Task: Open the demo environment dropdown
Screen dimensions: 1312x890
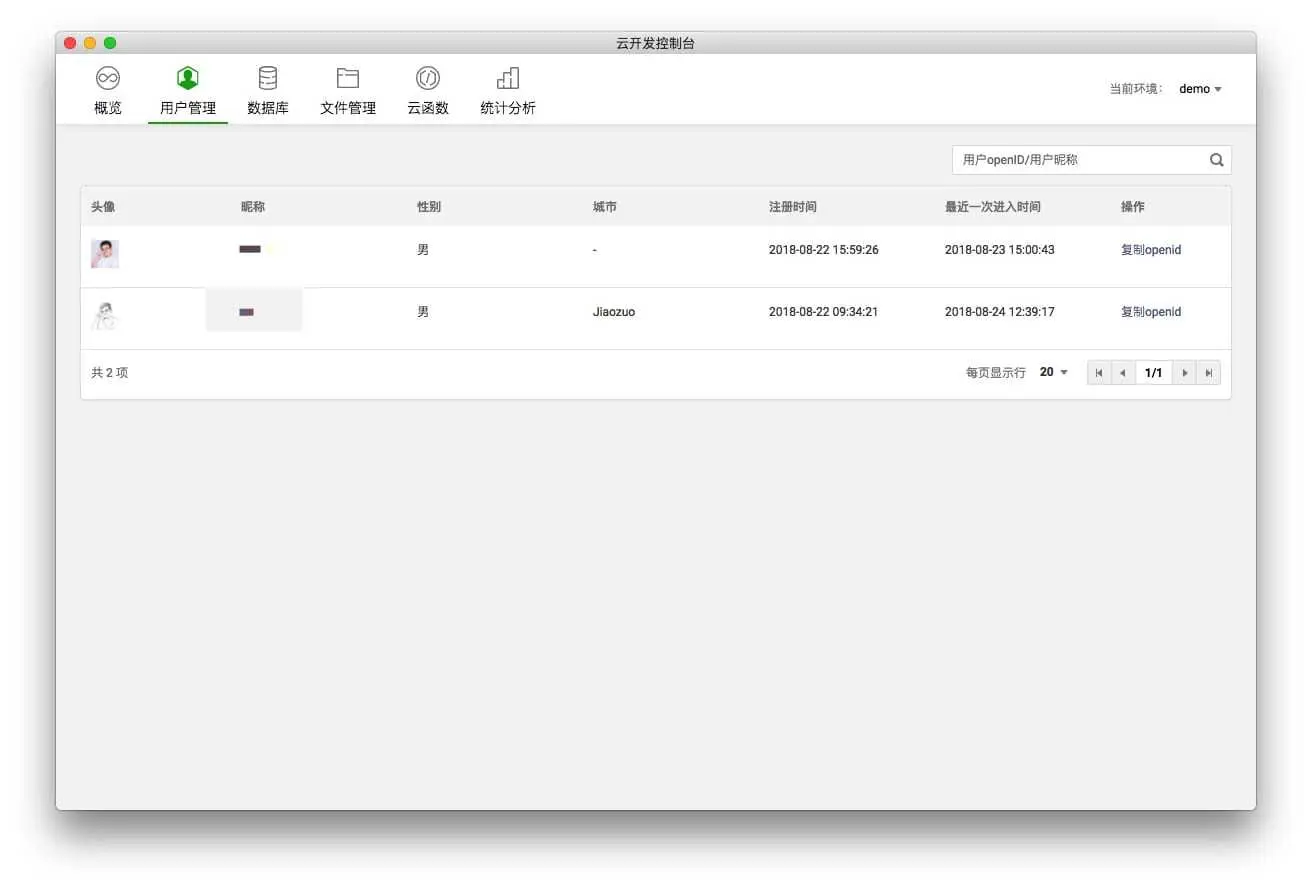Action: pyautogui.click(x=1200, y=89)
